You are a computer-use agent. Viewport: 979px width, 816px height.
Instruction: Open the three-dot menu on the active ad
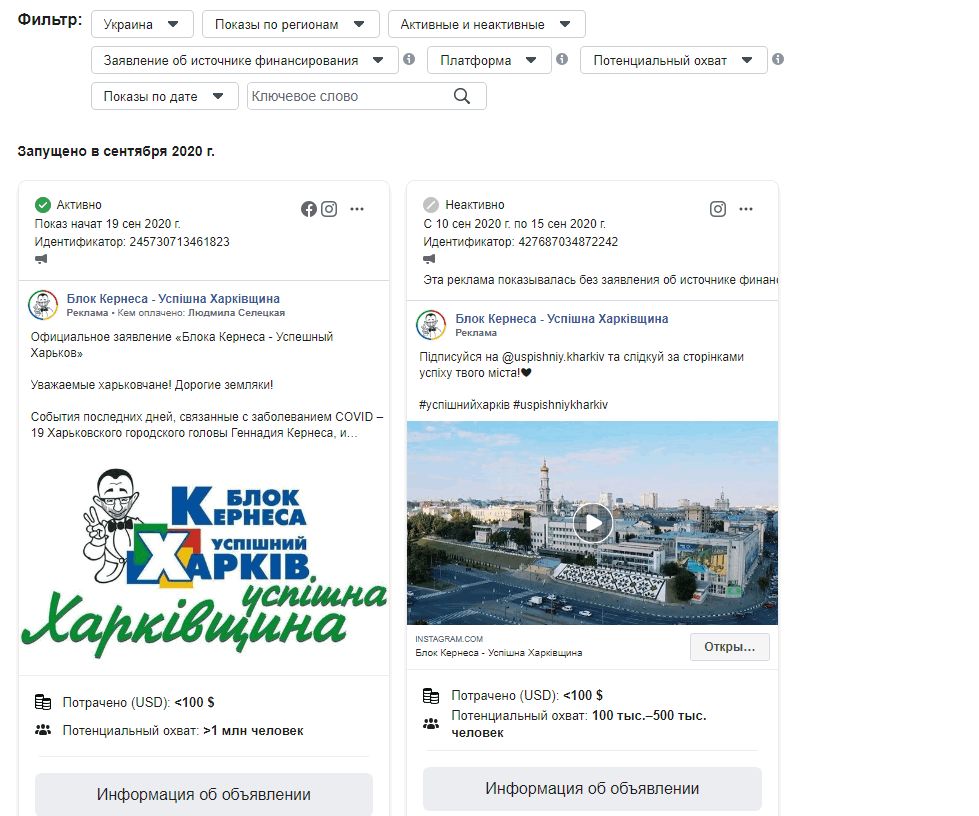pyautogui.click(x=357, y=209)
